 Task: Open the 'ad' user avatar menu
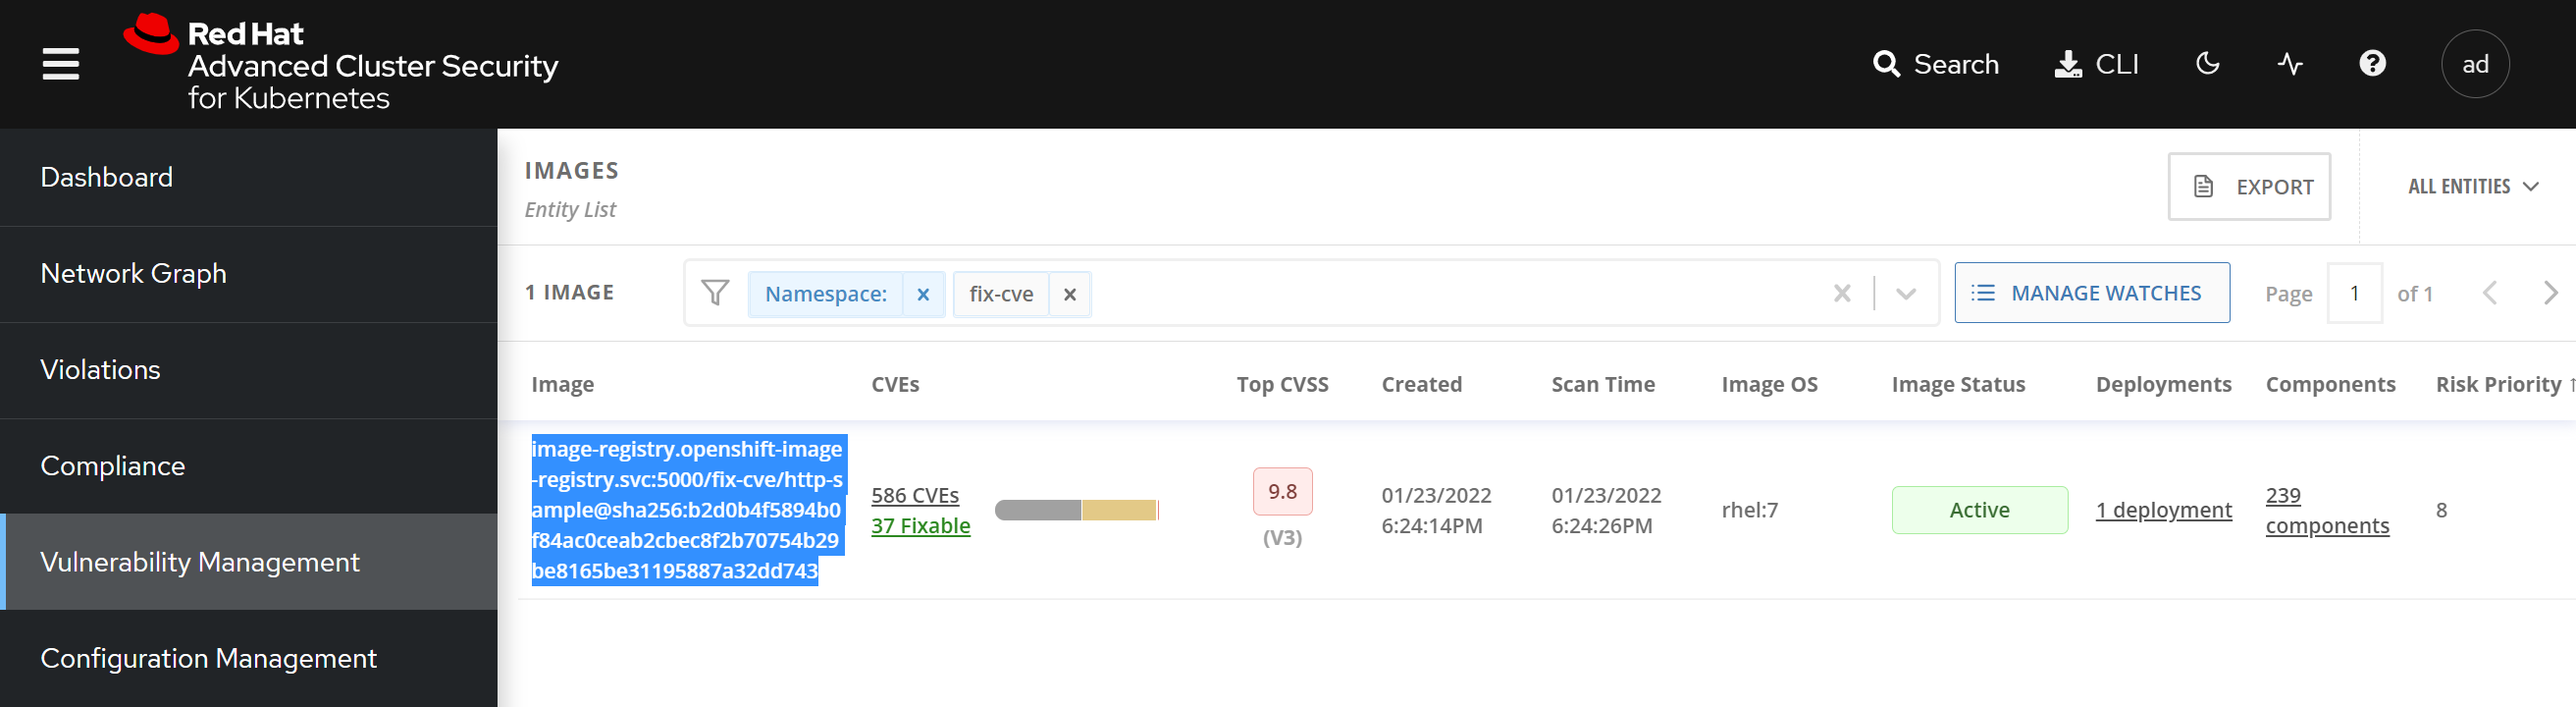point(2475,64)
